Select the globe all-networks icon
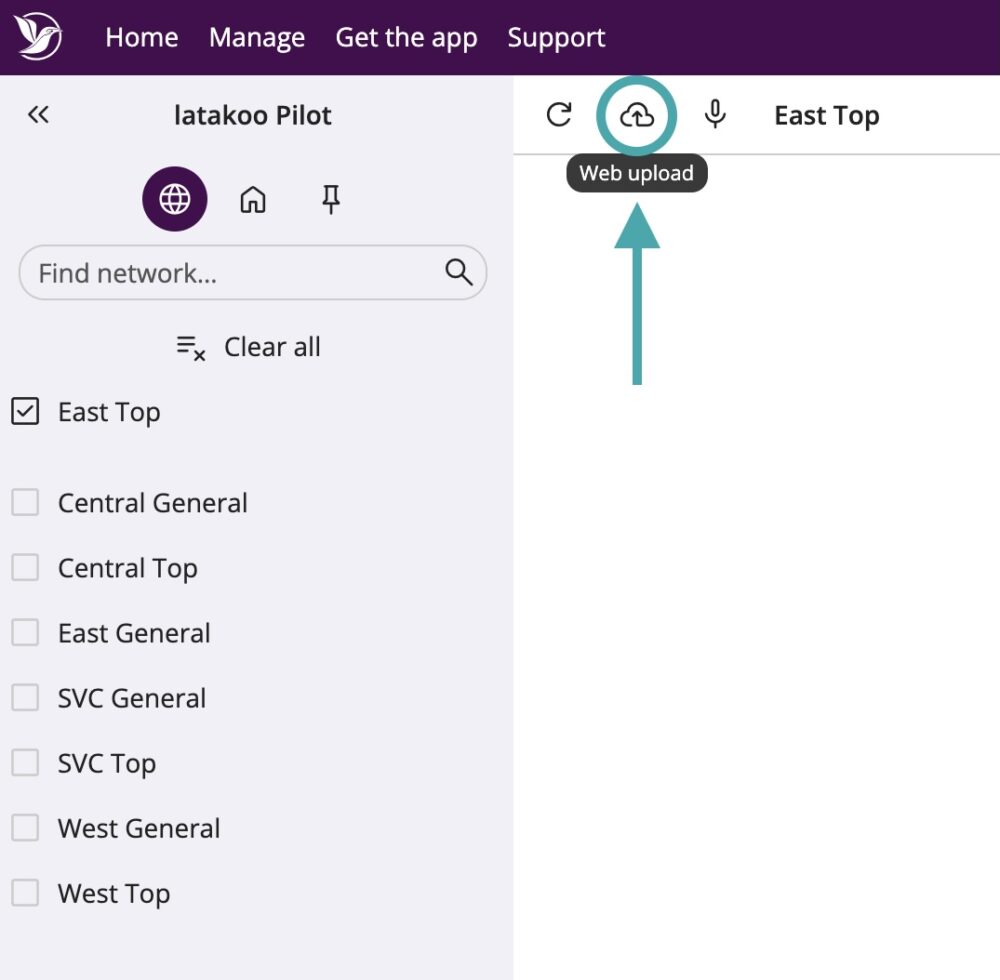This screenshot has width=1000, height=980. pyautogui.click(x=175, y=200)
